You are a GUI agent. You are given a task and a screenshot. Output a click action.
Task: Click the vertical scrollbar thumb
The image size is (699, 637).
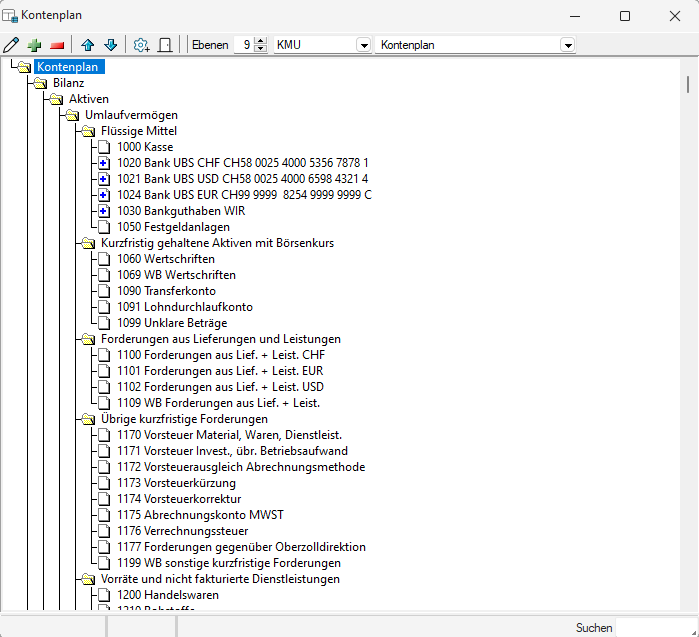688,83
